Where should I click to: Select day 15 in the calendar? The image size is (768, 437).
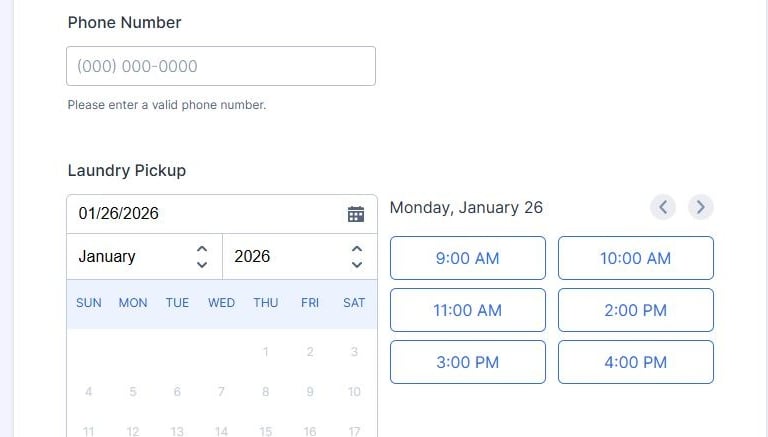click(x=266, y=431)
